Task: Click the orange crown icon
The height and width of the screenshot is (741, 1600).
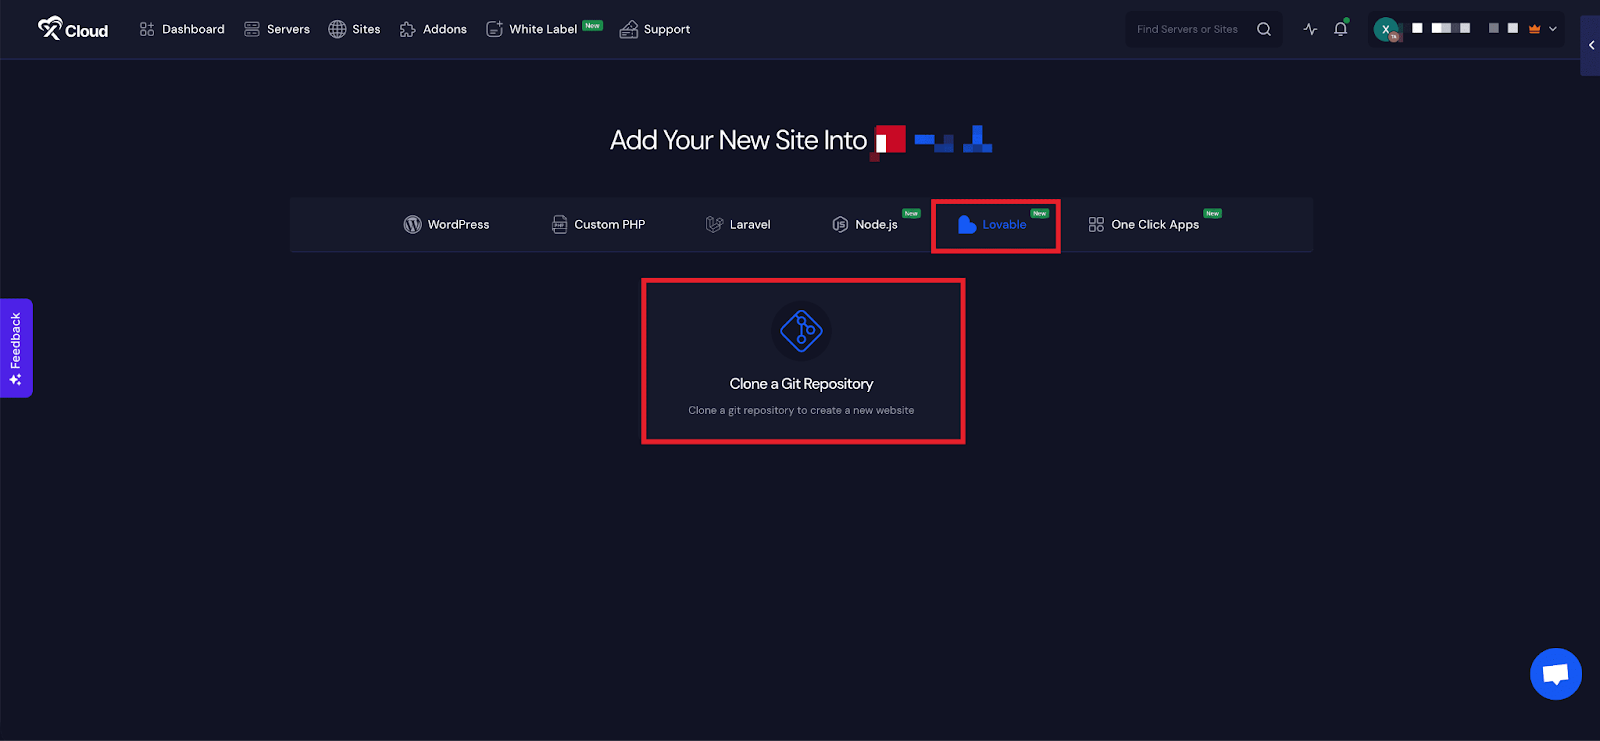Action: [1534, 29]
